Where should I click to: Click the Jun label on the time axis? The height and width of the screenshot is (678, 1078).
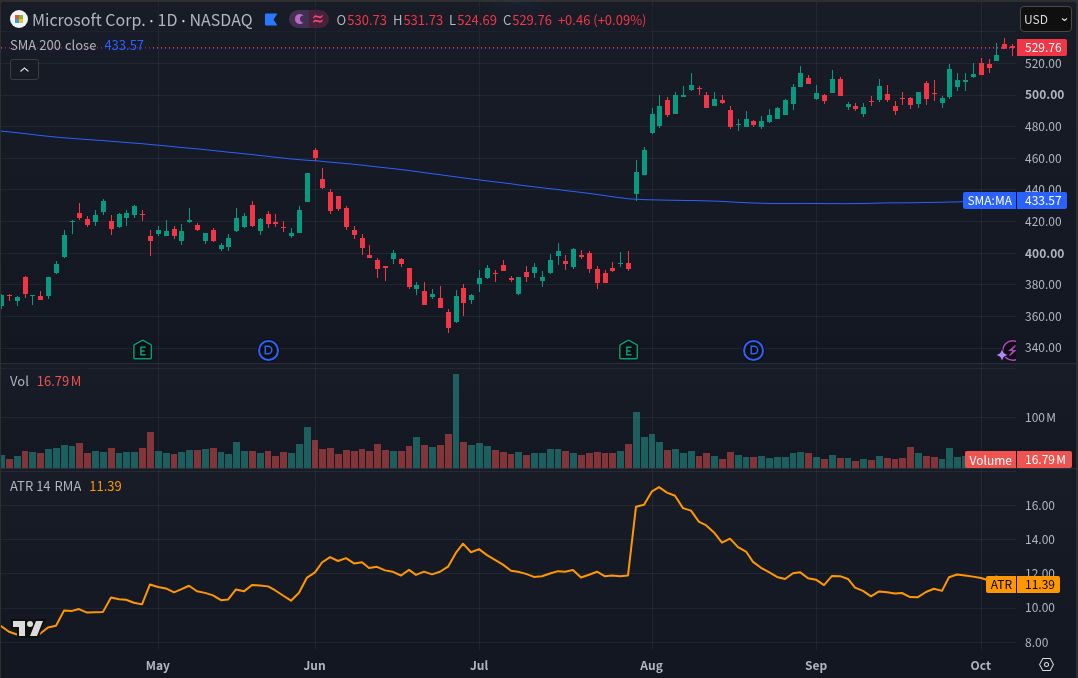tap(314, 665)
